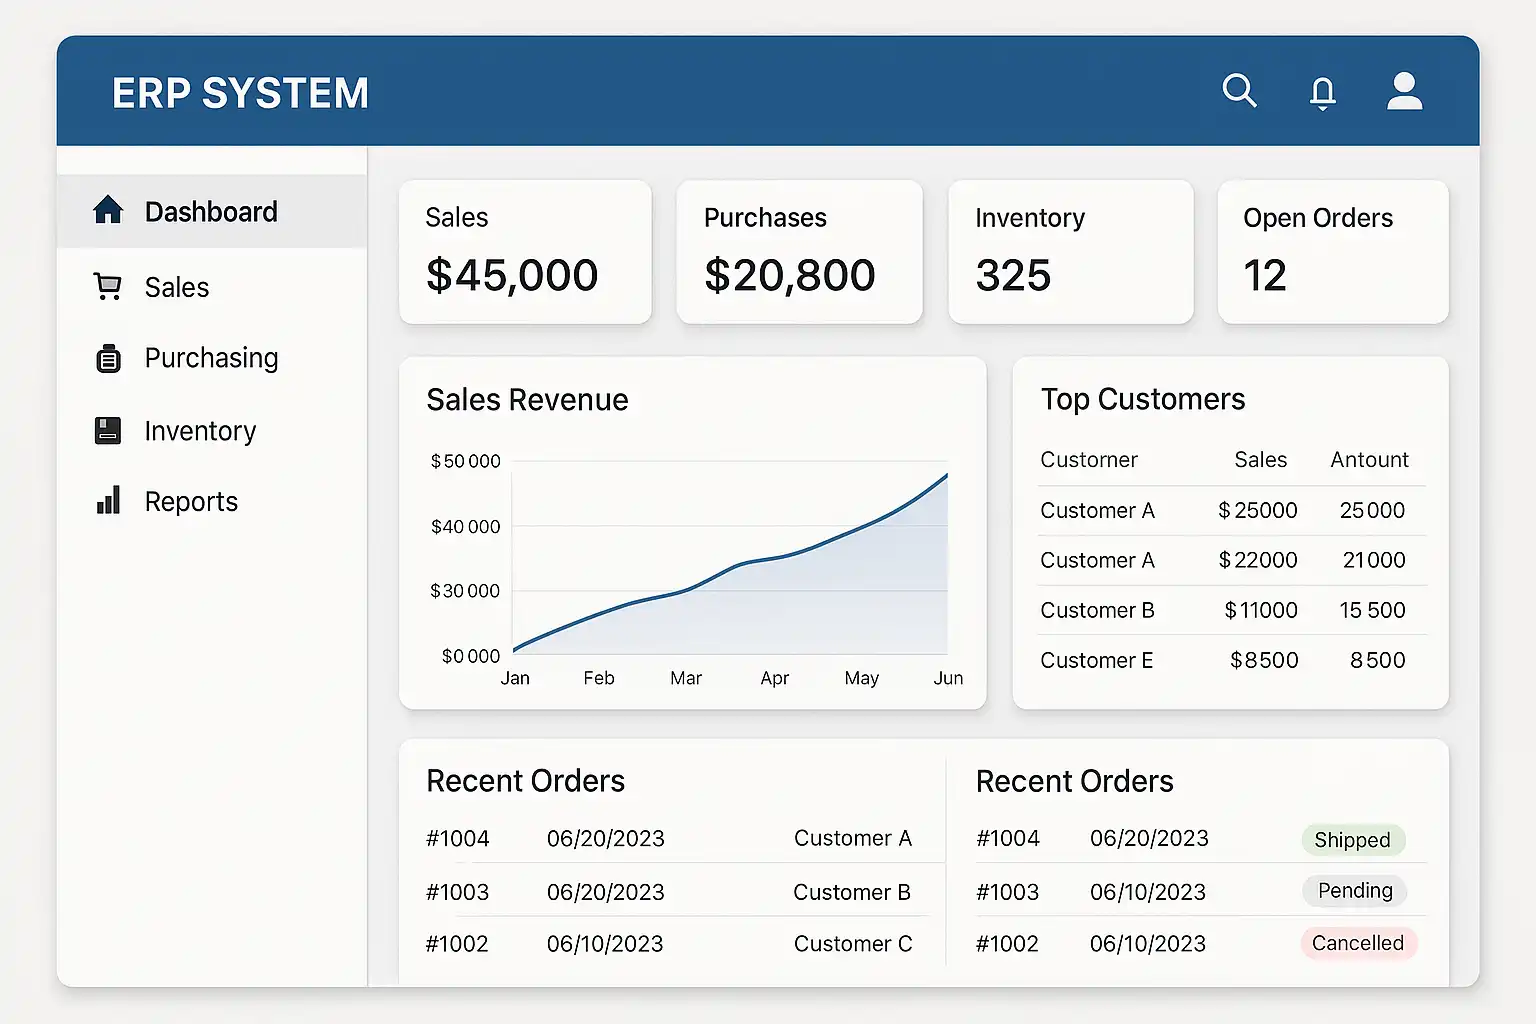Select the Purchasing menu label
This screenshot has width=1536, height=1024.
[x=211, y=358]
